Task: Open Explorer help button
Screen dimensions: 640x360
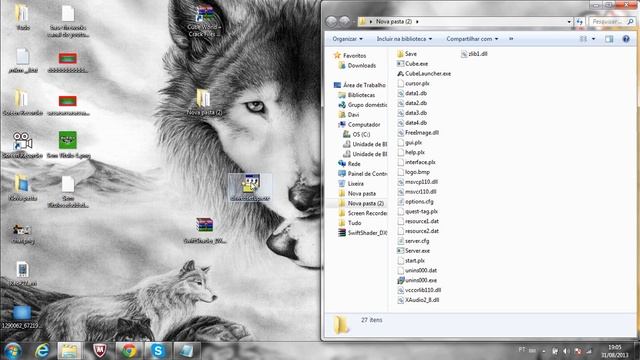Action: [626, 39]
